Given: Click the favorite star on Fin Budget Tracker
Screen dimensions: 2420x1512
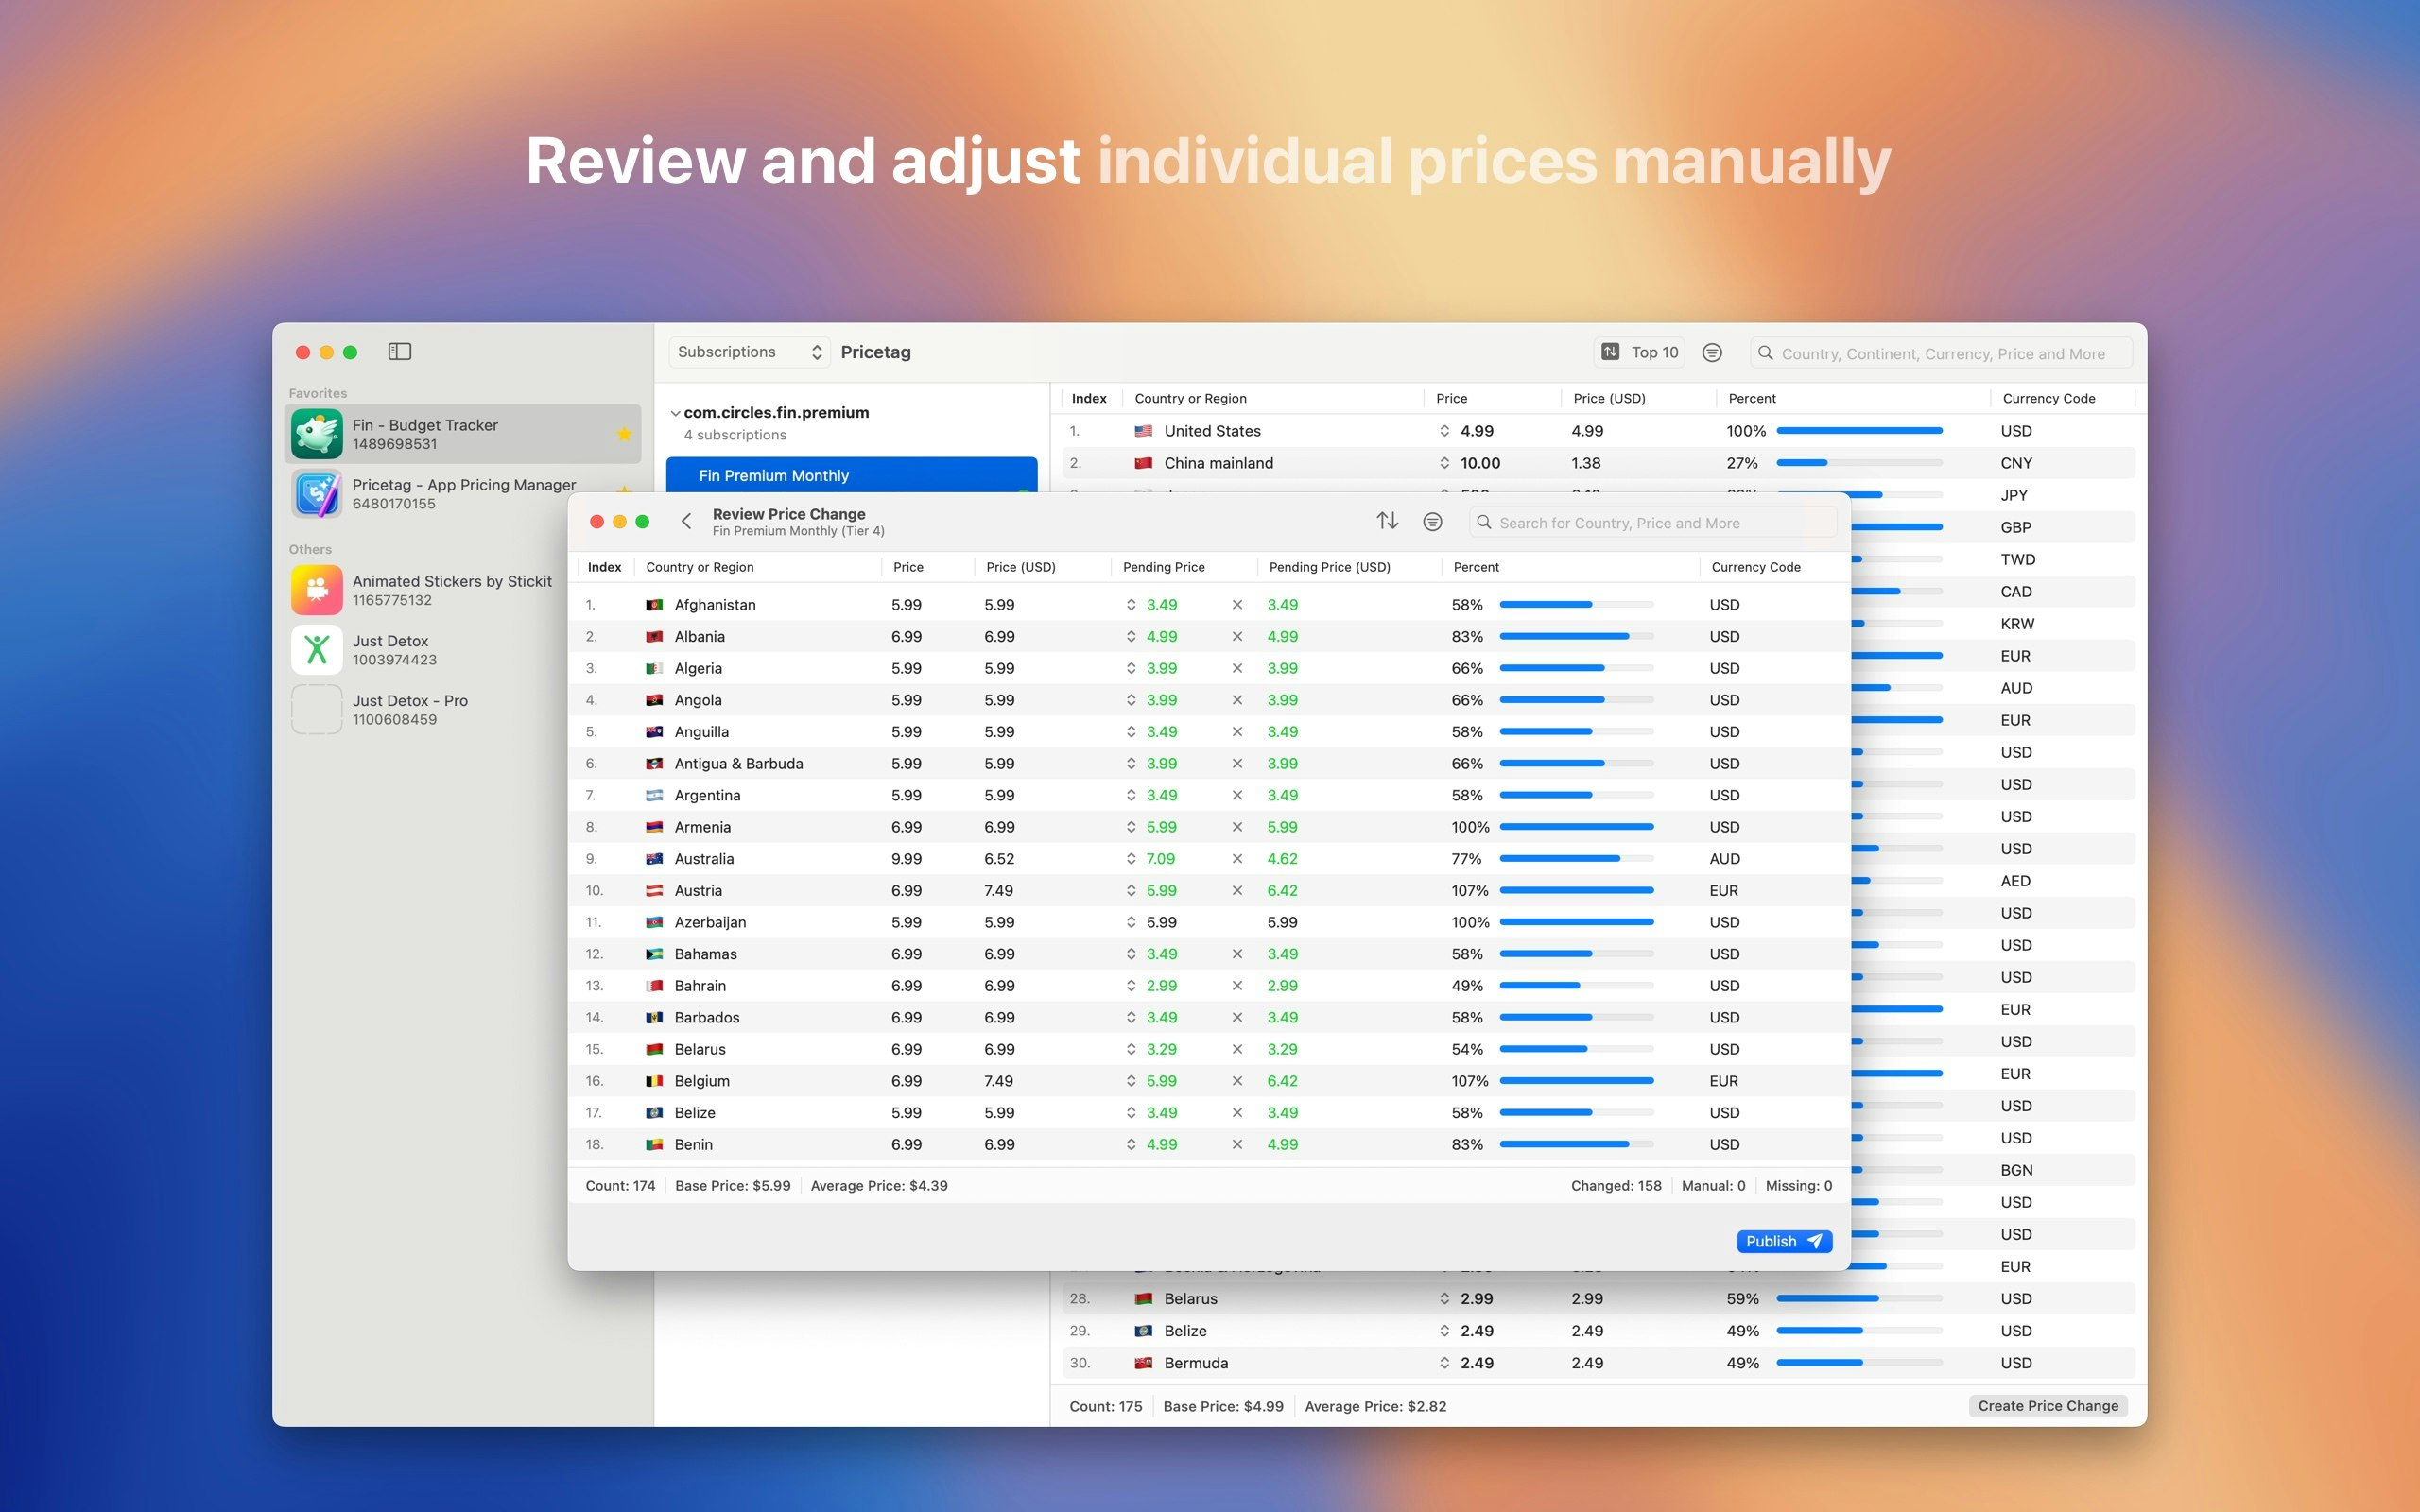Looking at the screenshot, I should pos(624,434).
